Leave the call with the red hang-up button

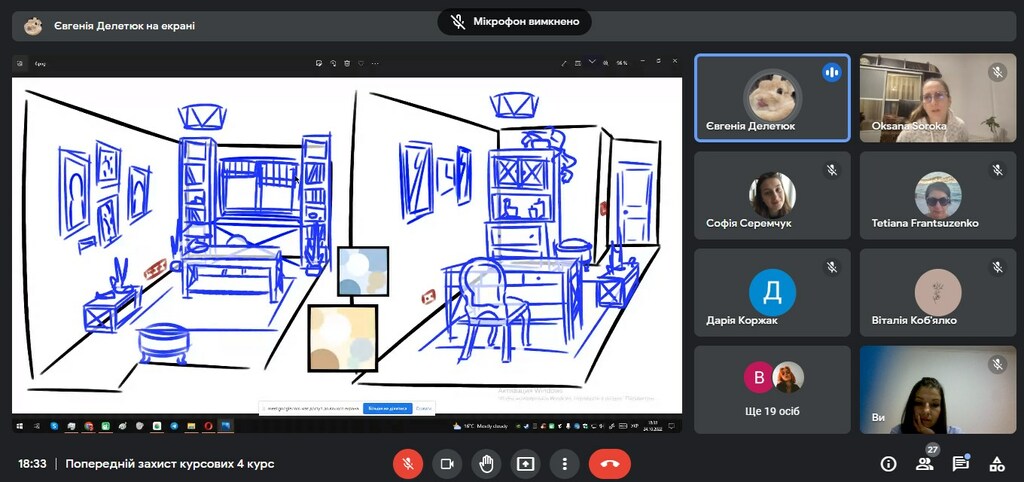[x=610, y=464]
